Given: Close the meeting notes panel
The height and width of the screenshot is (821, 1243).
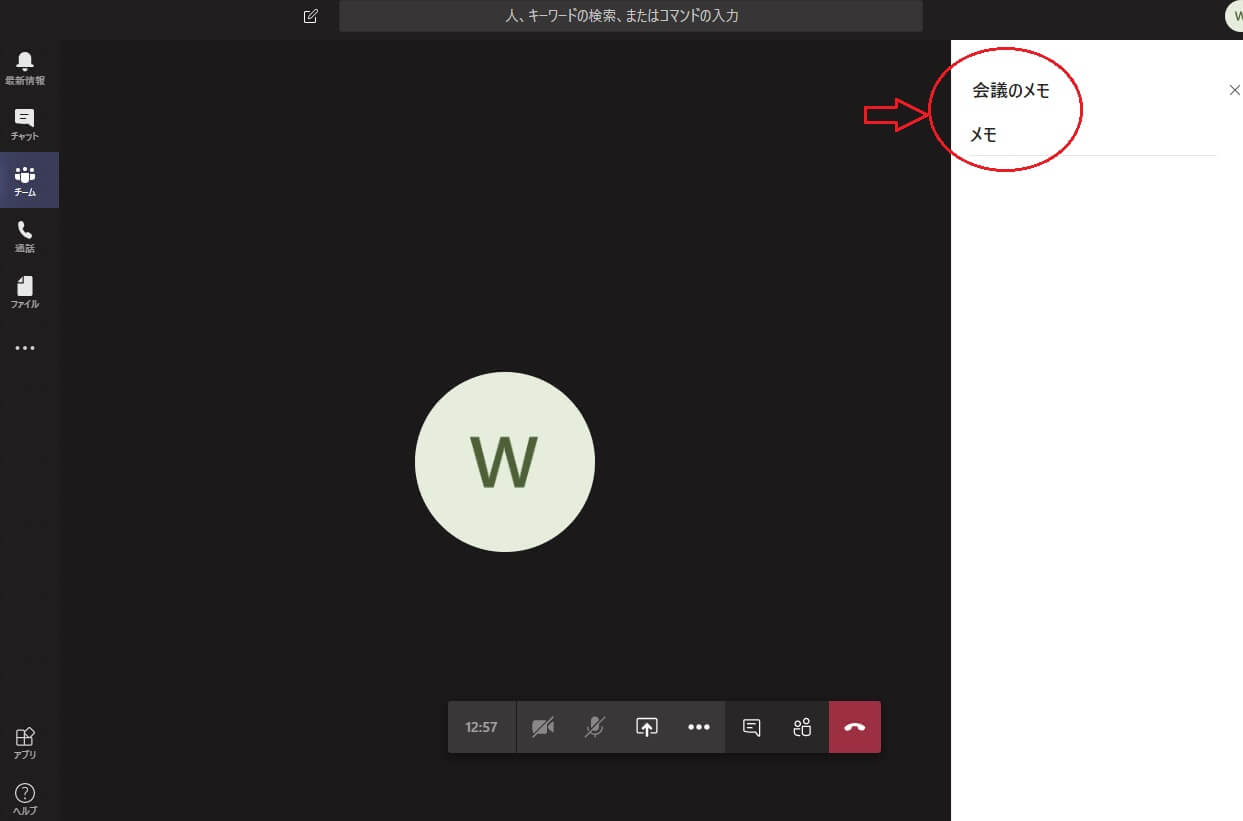Looking at the screenshot, I should [x=1234, y=90].
